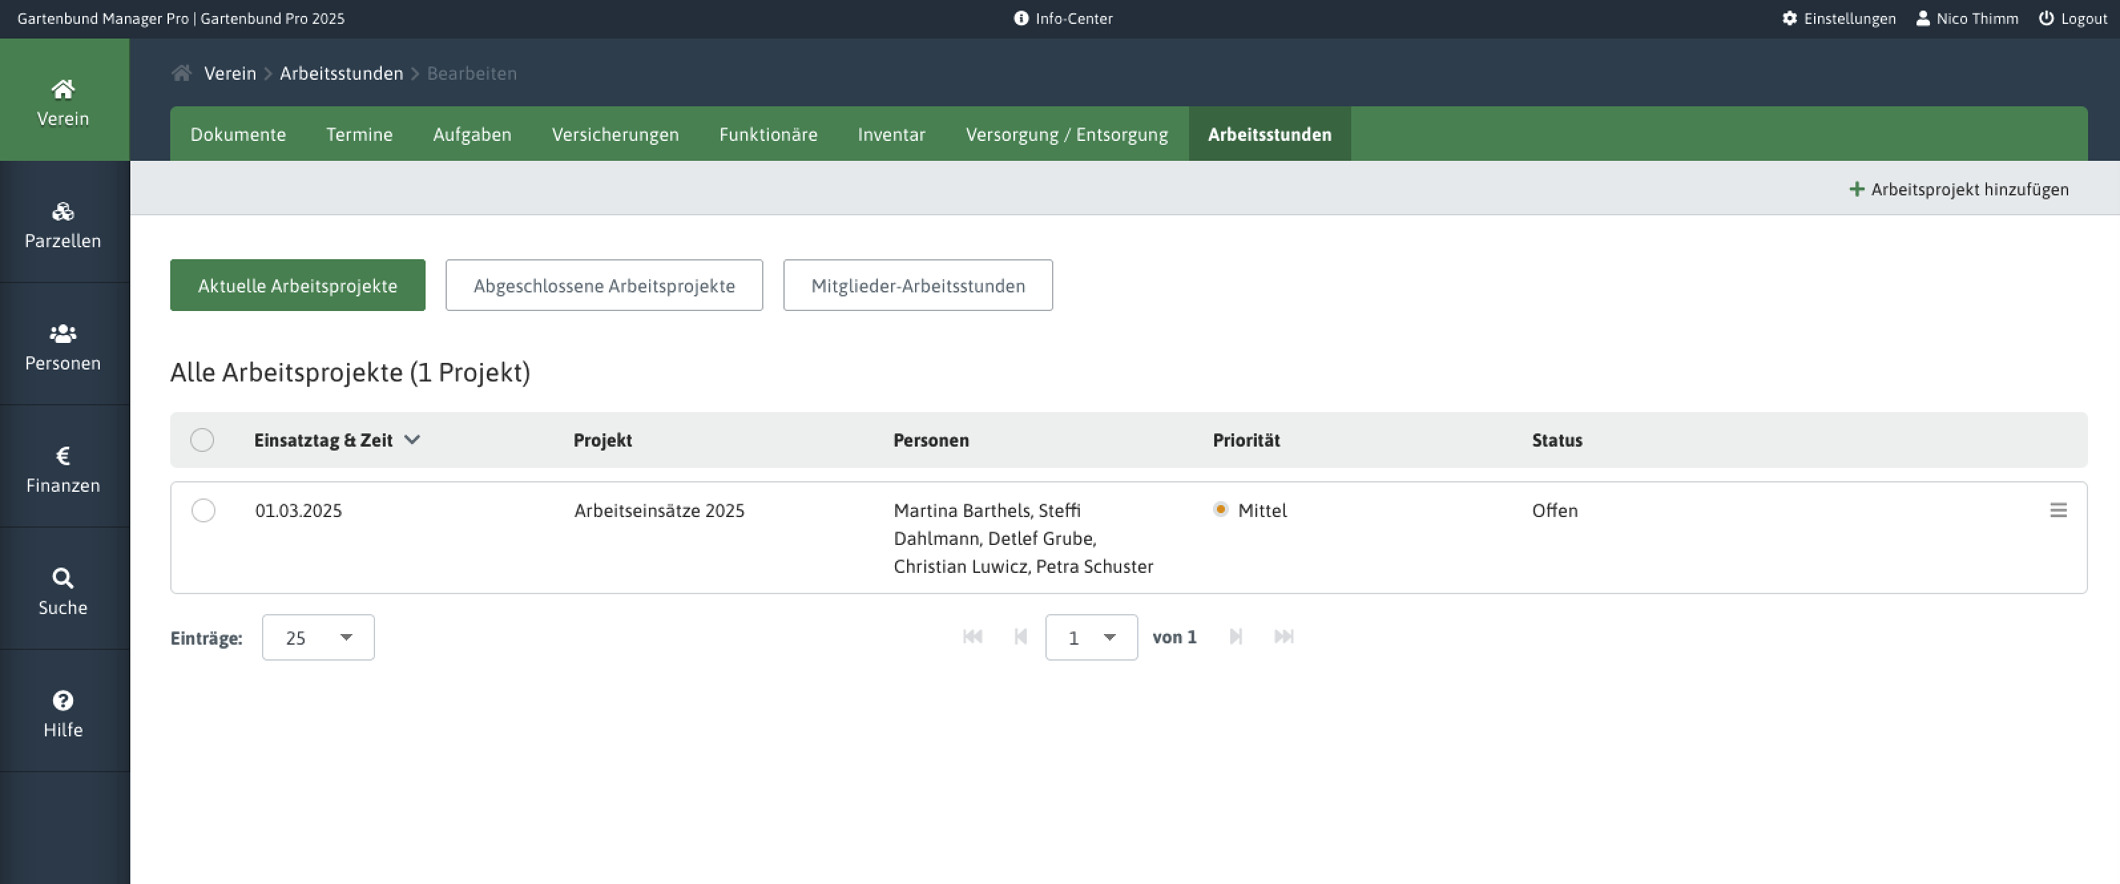
Task: Open Einstellungen gear settings
Action: [x=1838, y=18]
